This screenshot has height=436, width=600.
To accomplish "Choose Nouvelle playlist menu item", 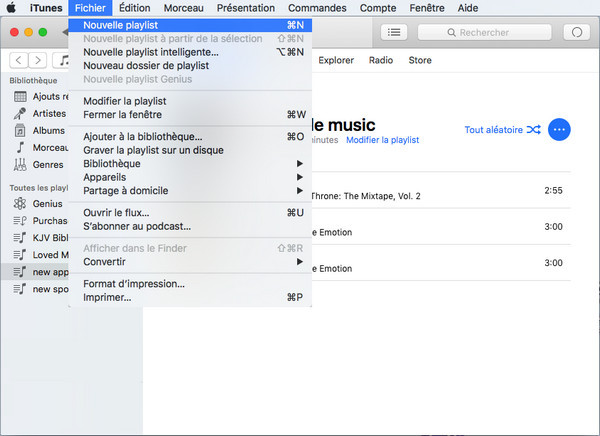I will click(x=190, y=25).
